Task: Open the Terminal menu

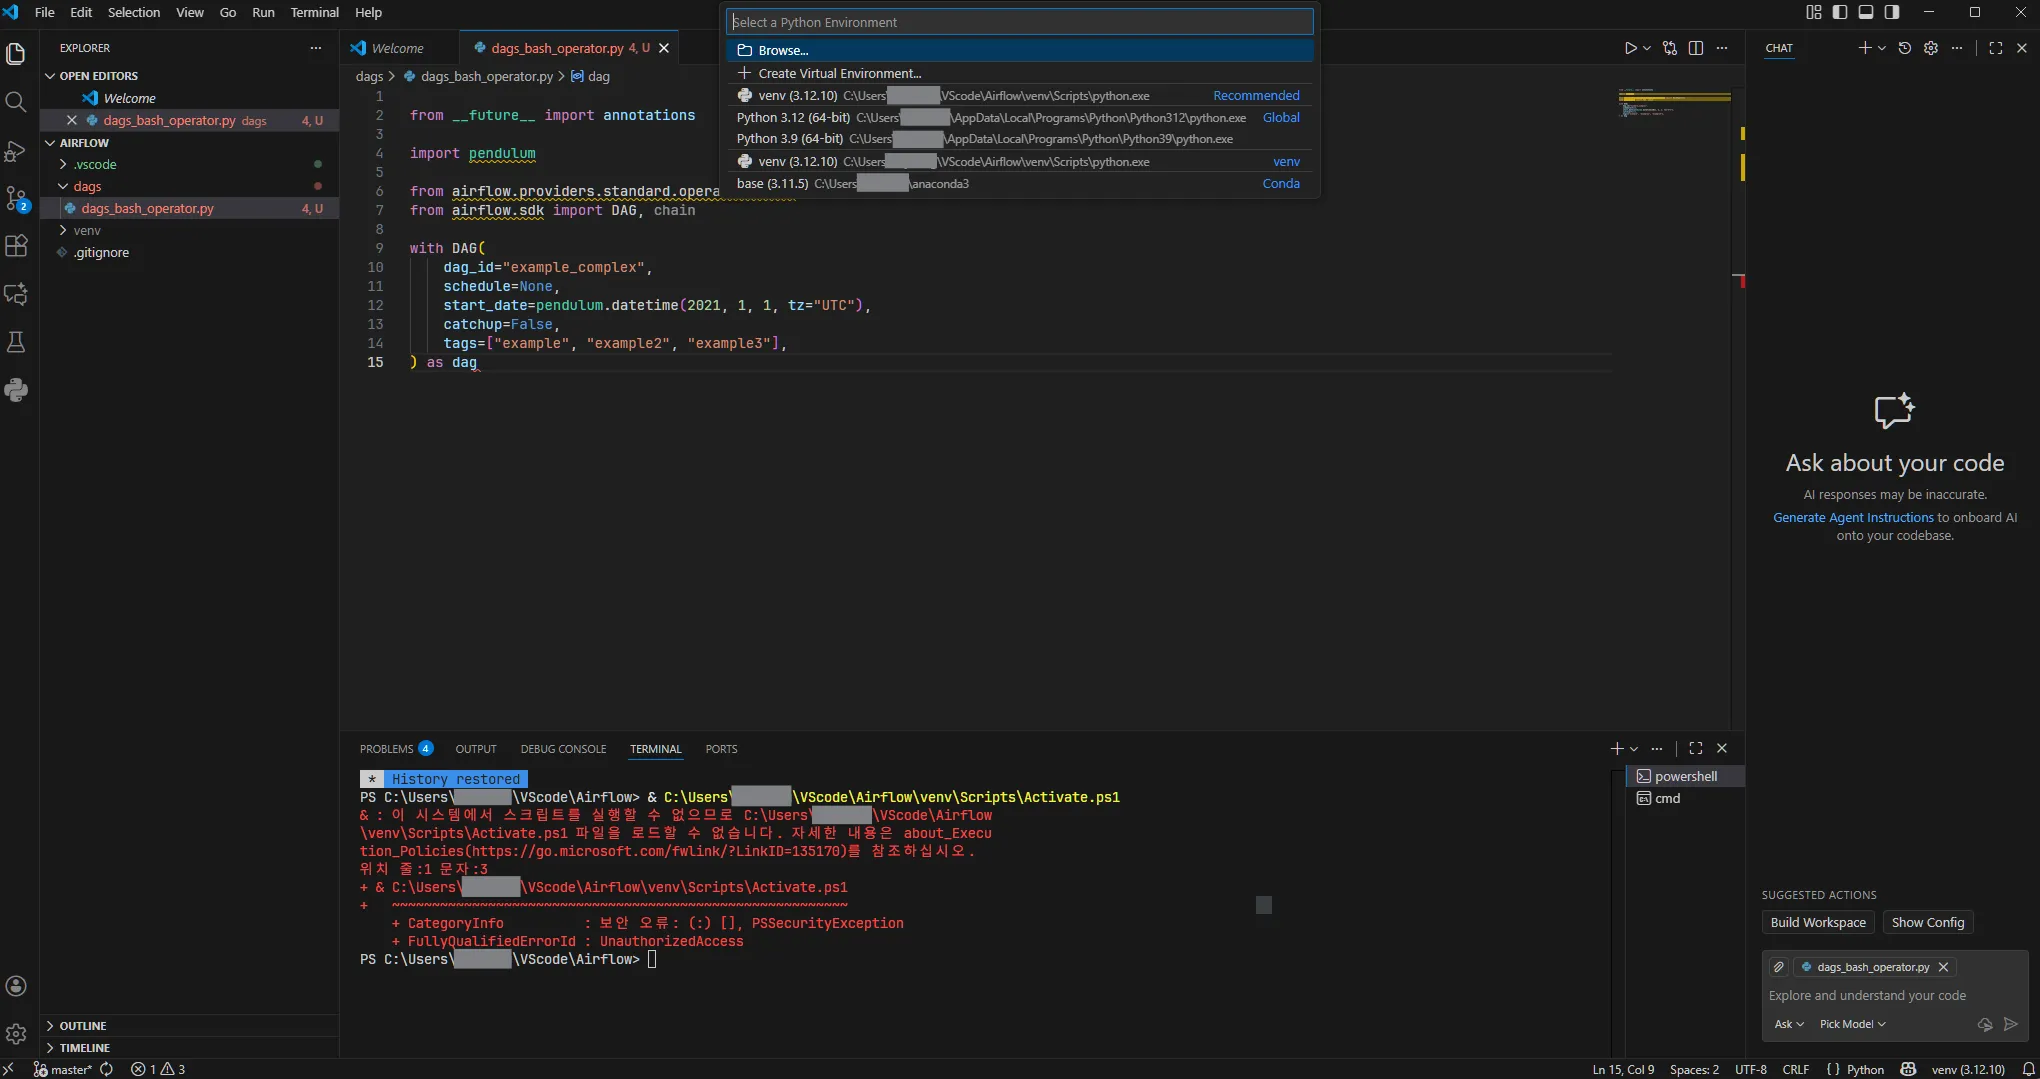Action: tap(314, 12)
